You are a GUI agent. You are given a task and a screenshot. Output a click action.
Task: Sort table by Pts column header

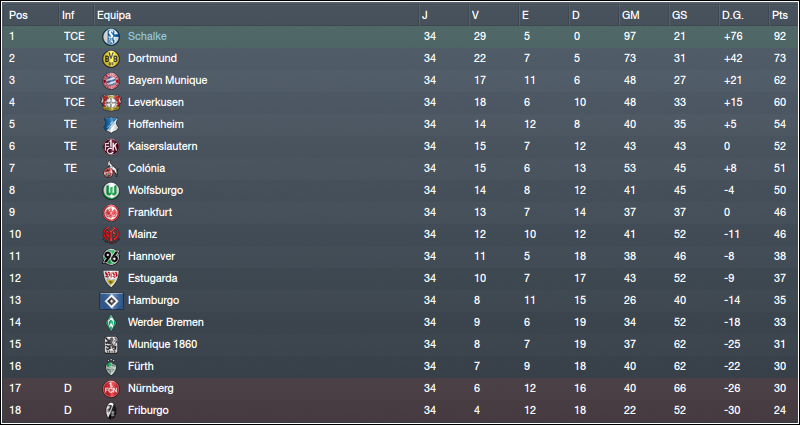click(x=780, y=15)
